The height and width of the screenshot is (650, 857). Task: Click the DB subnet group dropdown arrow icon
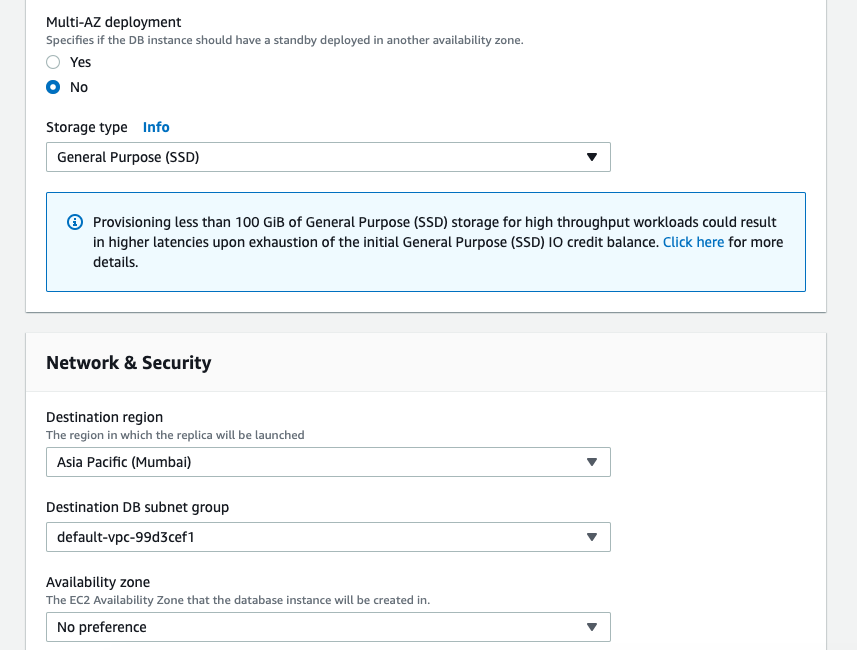pyautogui.click(x=591, y=537)
